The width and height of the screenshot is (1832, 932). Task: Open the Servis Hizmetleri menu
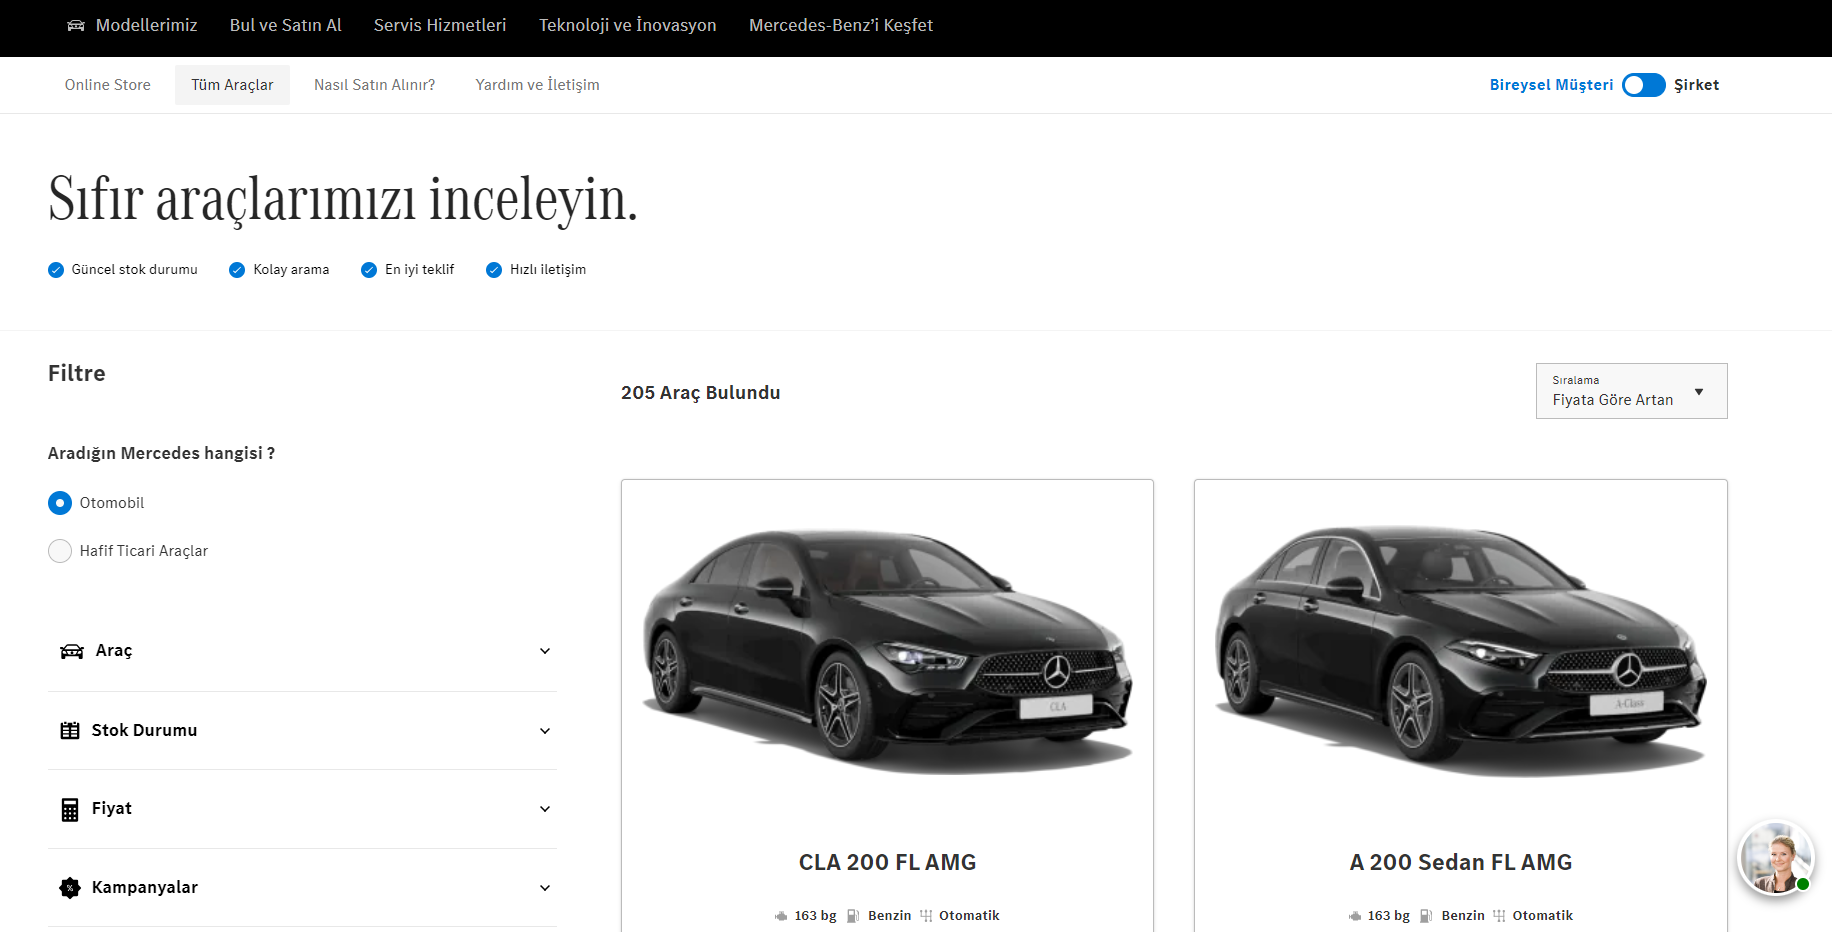point(440,25)
